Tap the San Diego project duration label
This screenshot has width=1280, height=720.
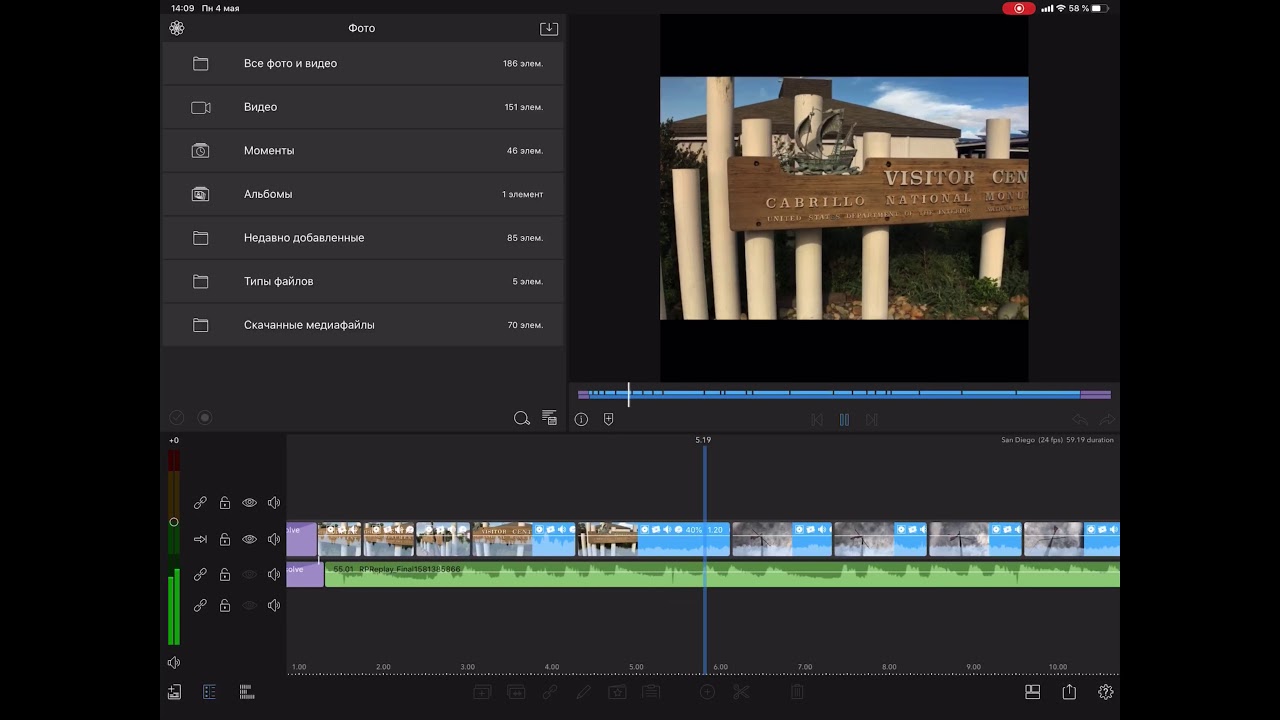[x=1057, y=440]
